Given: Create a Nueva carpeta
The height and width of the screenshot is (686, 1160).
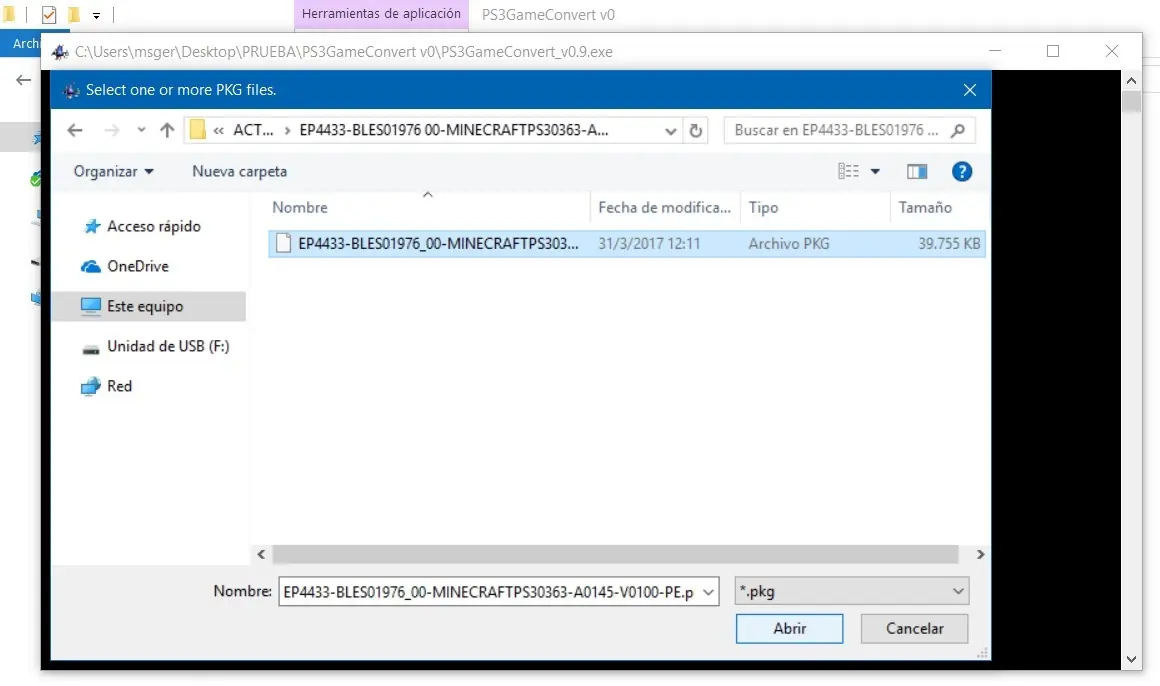Looking at the screenshot, I should pos(240,171).
